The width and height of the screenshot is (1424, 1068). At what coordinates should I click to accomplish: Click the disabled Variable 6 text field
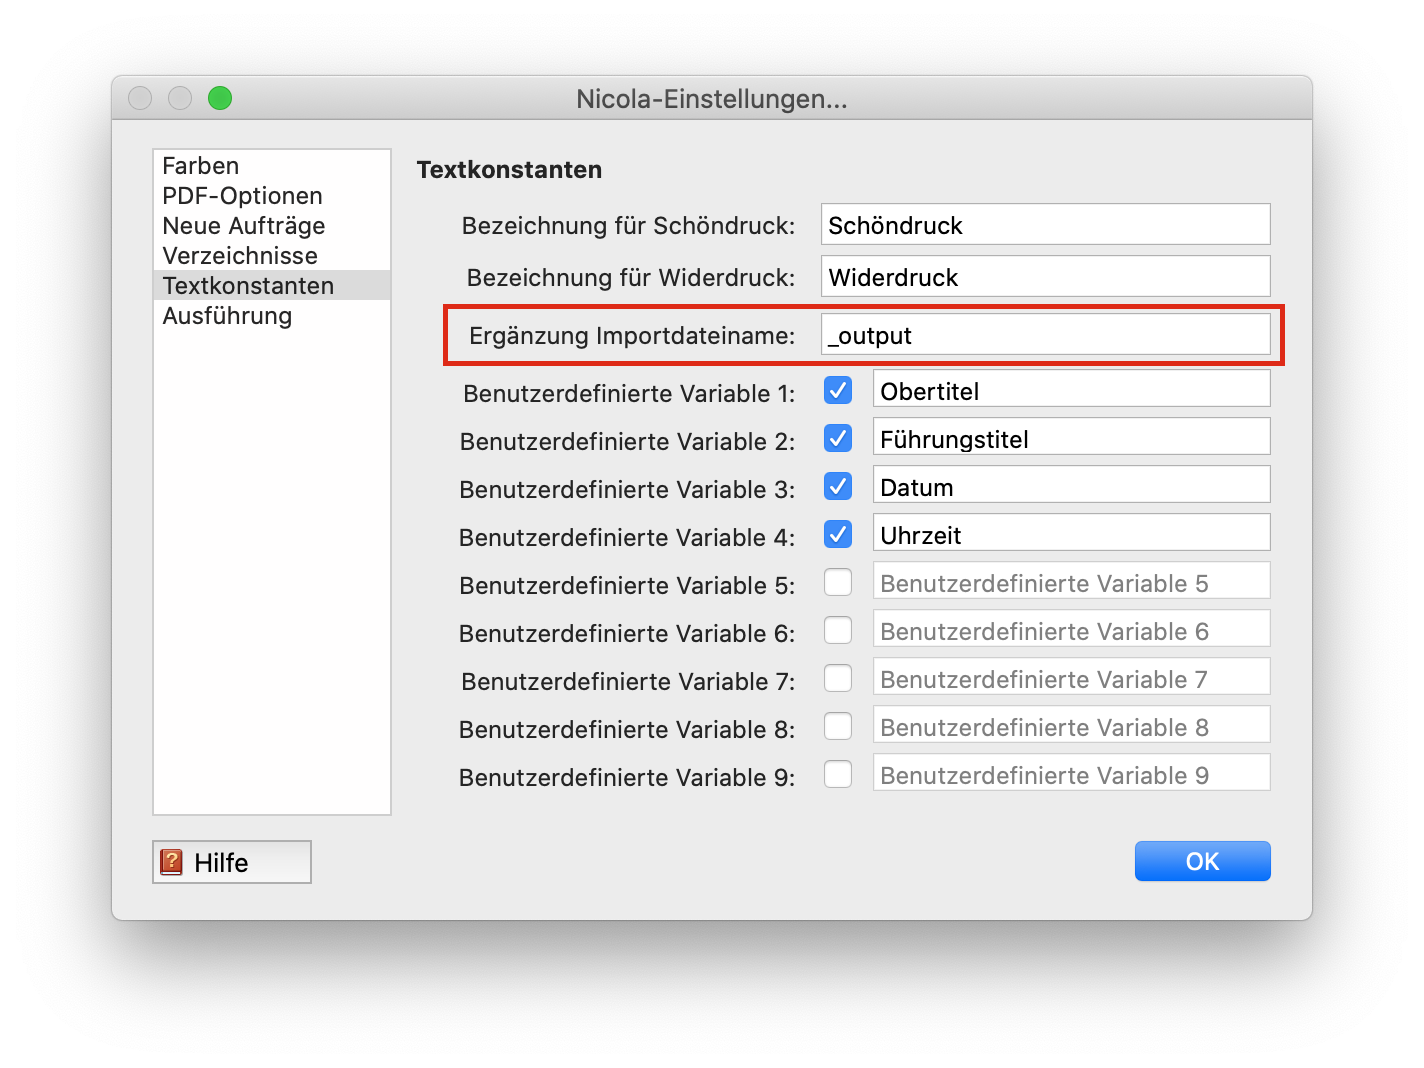(x=1072, y=628)
